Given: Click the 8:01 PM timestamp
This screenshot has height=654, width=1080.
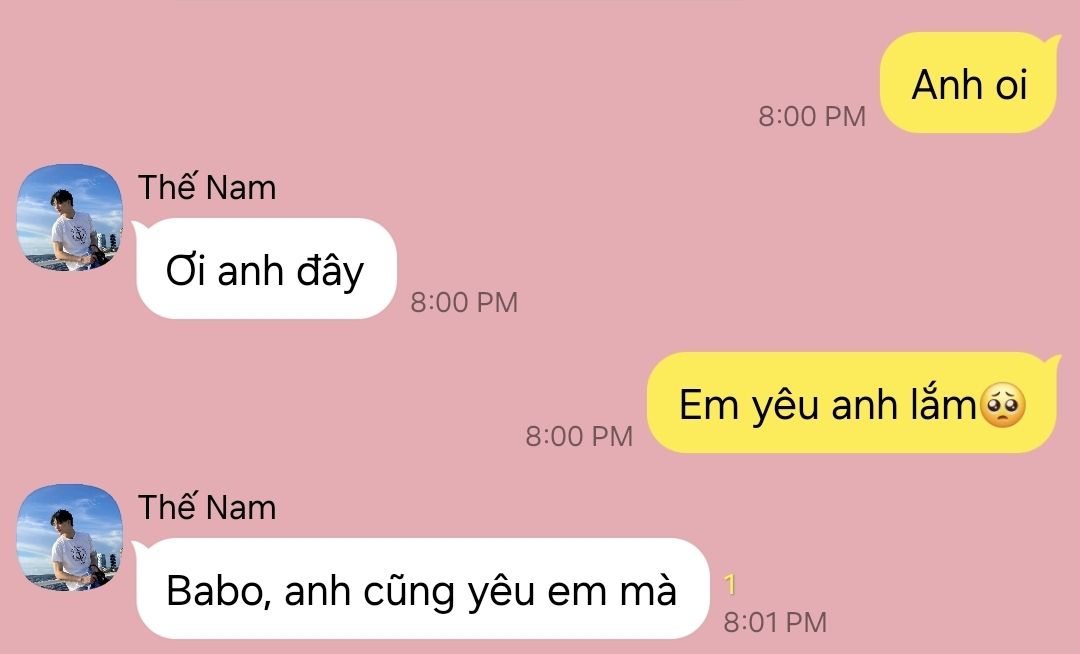Looking at the screenshot, I should pos(775,622).
